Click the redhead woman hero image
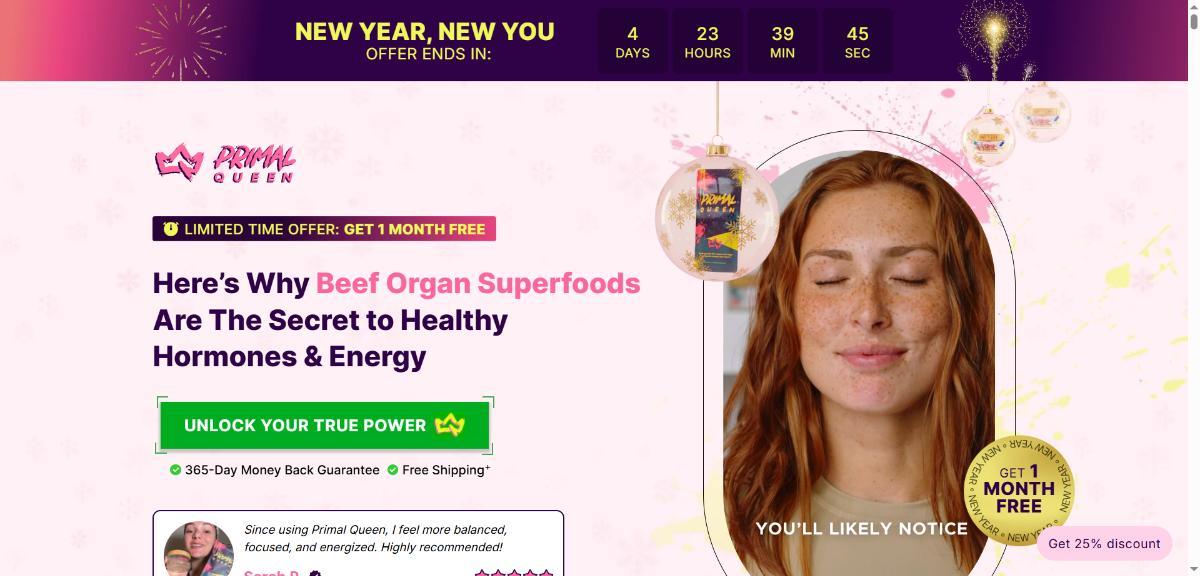This screenshot has width=1200, height=576. [x=858, y=360]
